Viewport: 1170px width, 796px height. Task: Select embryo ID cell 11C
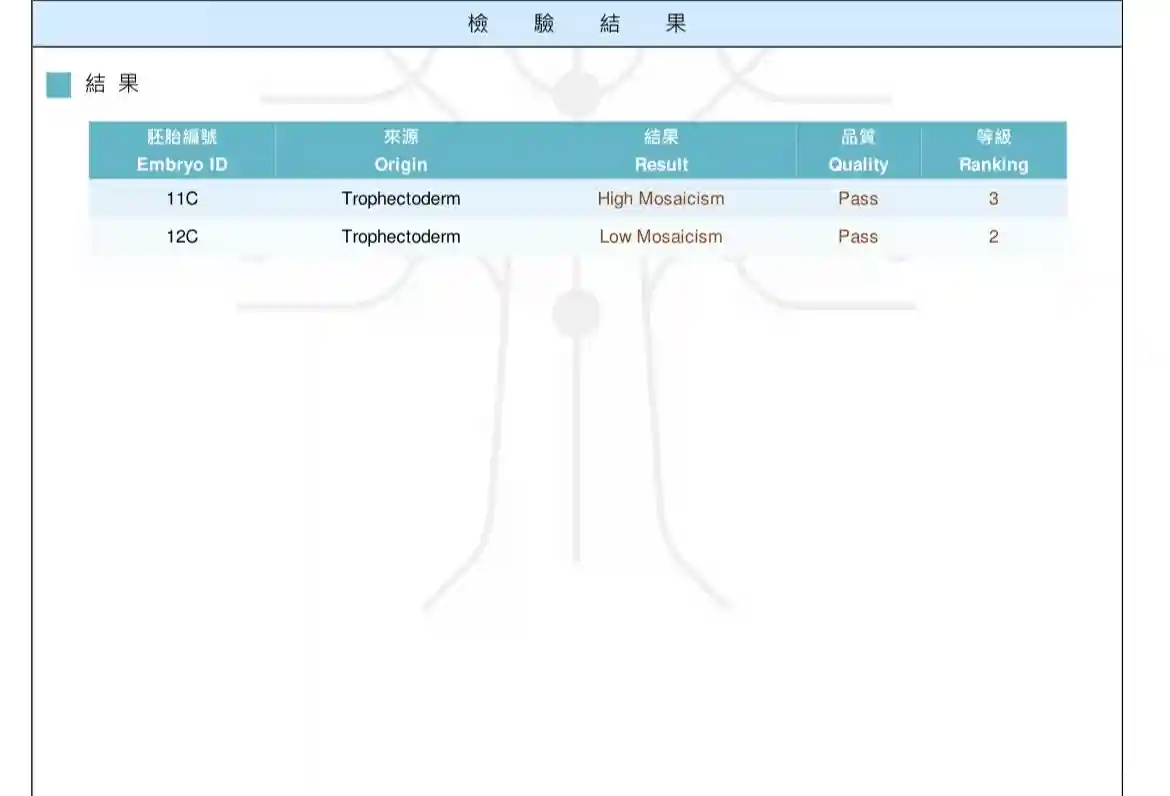(182, 199)
